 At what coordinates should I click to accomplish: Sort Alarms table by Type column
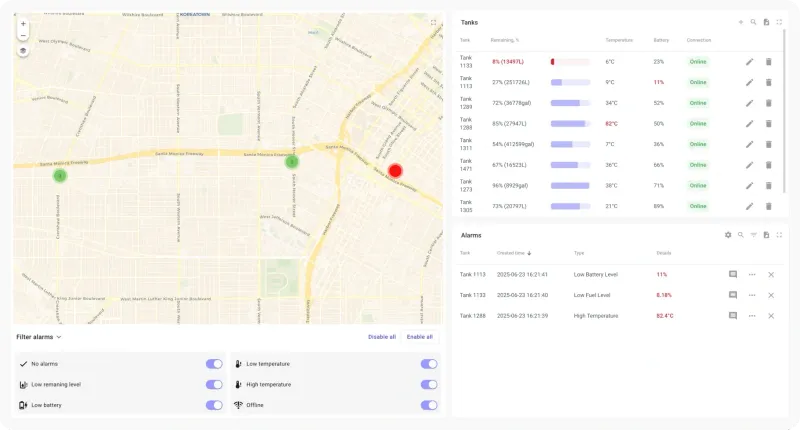pyautogui.click(x=579, y=253)
